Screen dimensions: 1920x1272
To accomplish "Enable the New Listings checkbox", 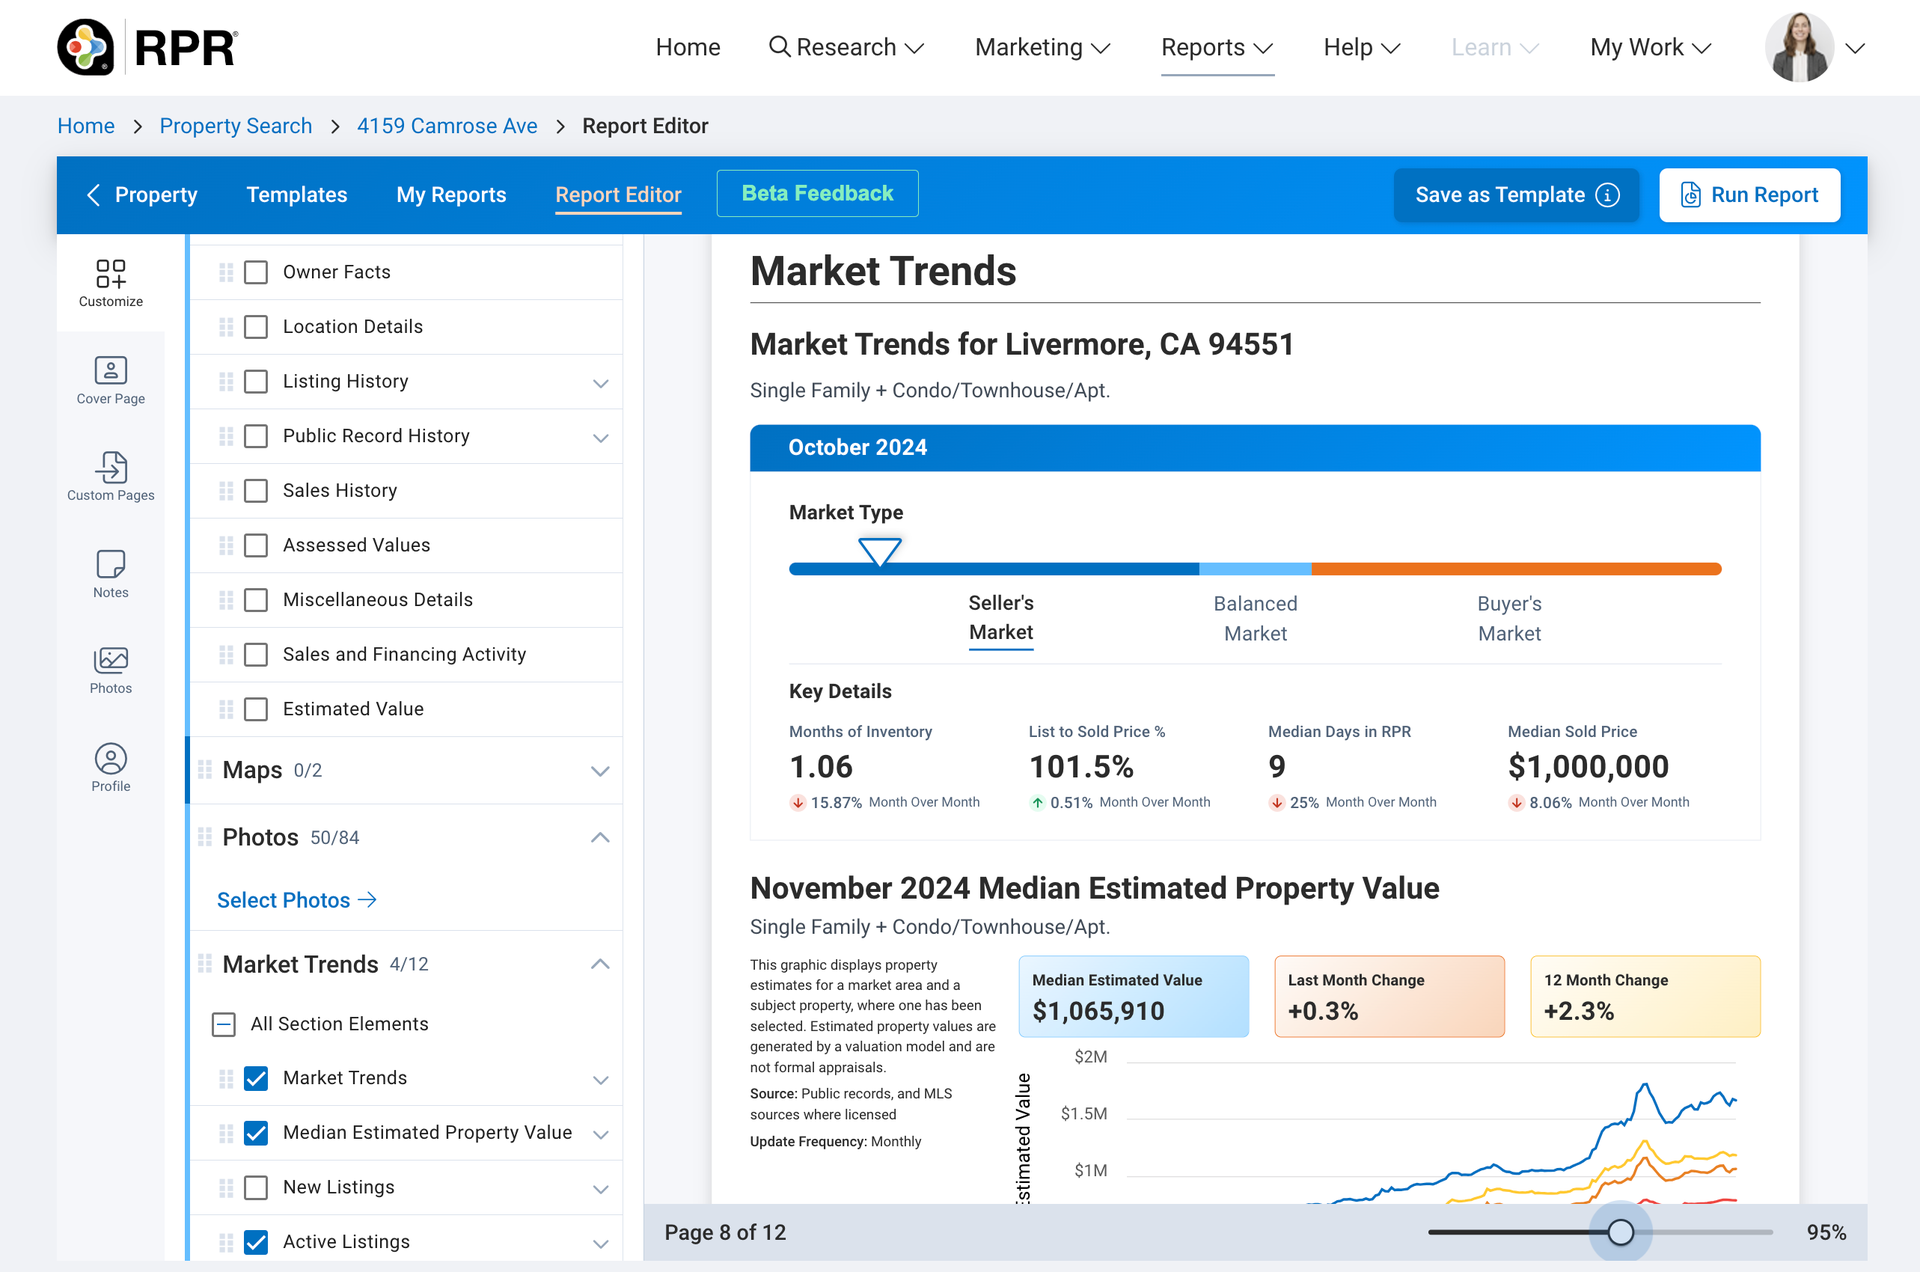I will (256, 1187).
